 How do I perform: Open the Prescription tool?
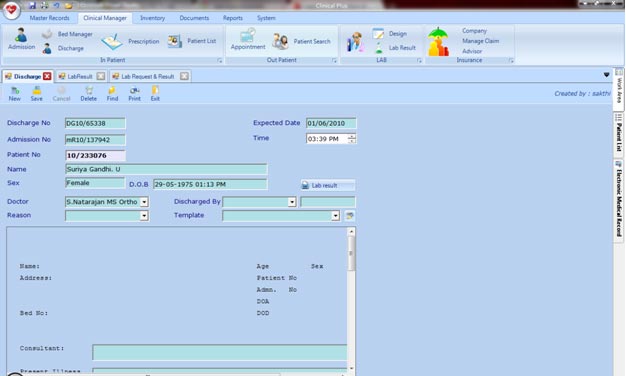[x=130, y=42]
